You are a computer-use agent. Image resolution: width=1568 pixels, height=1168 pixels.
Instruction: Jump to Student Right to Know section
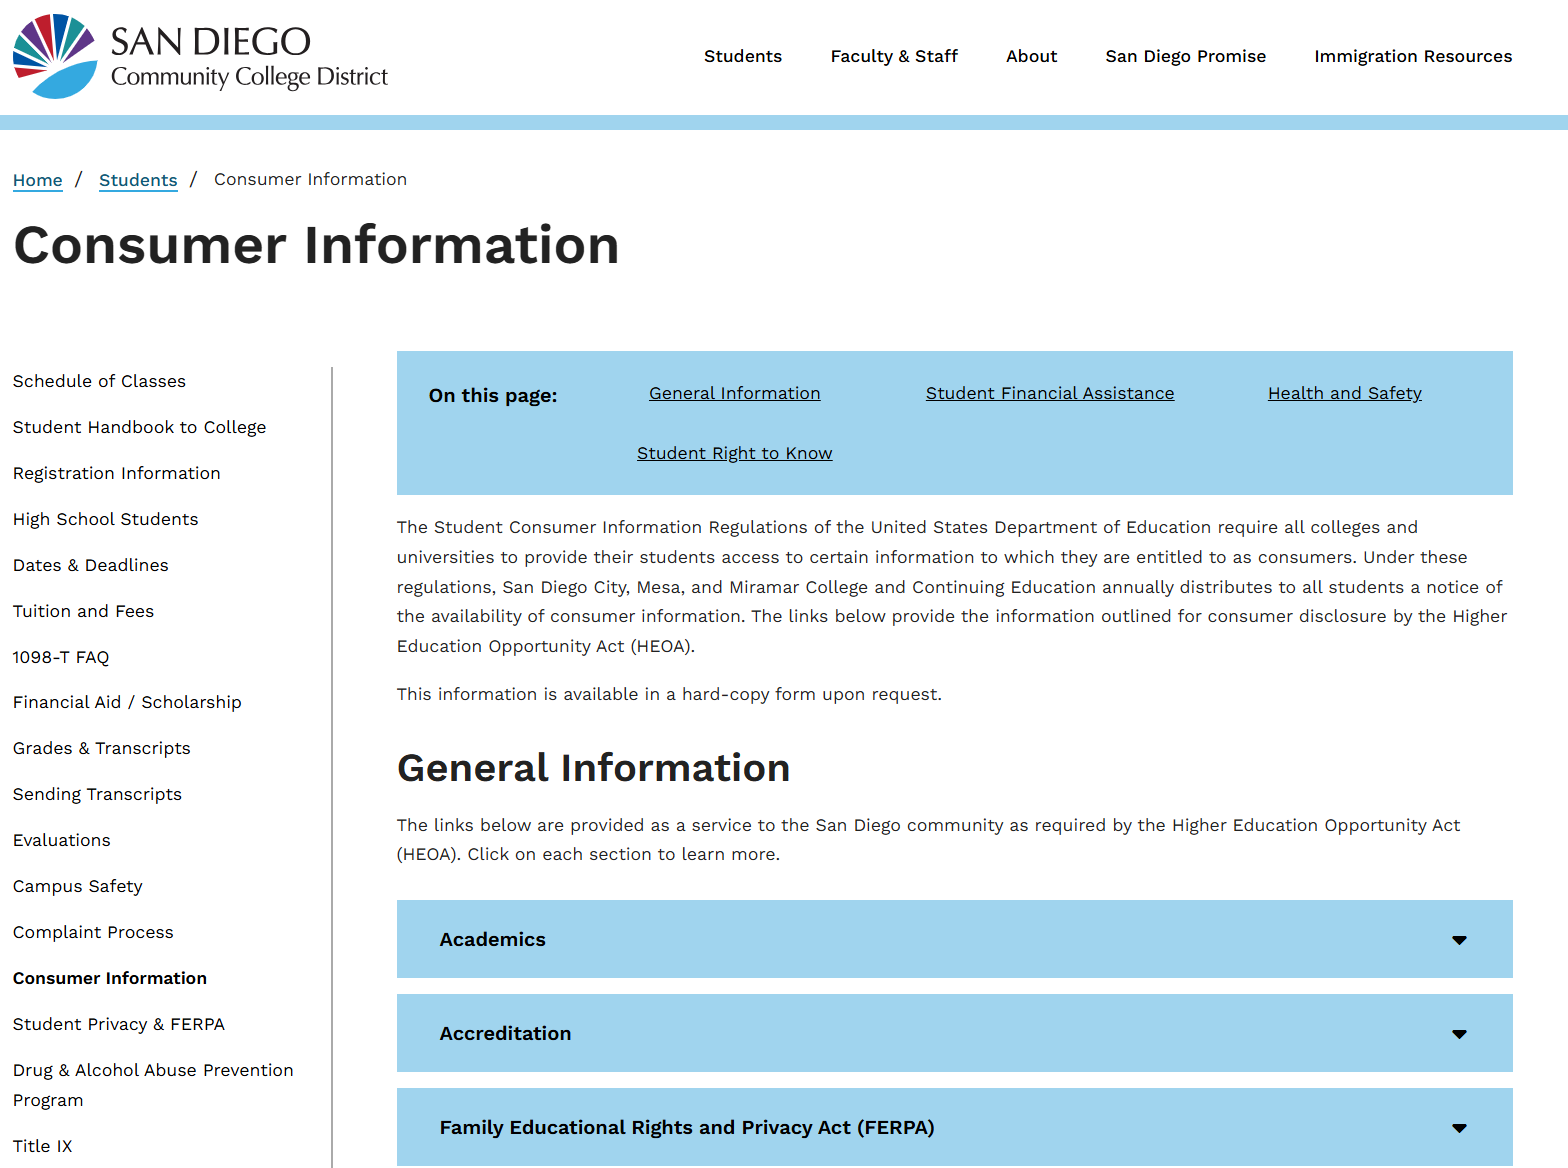(735, 453)
